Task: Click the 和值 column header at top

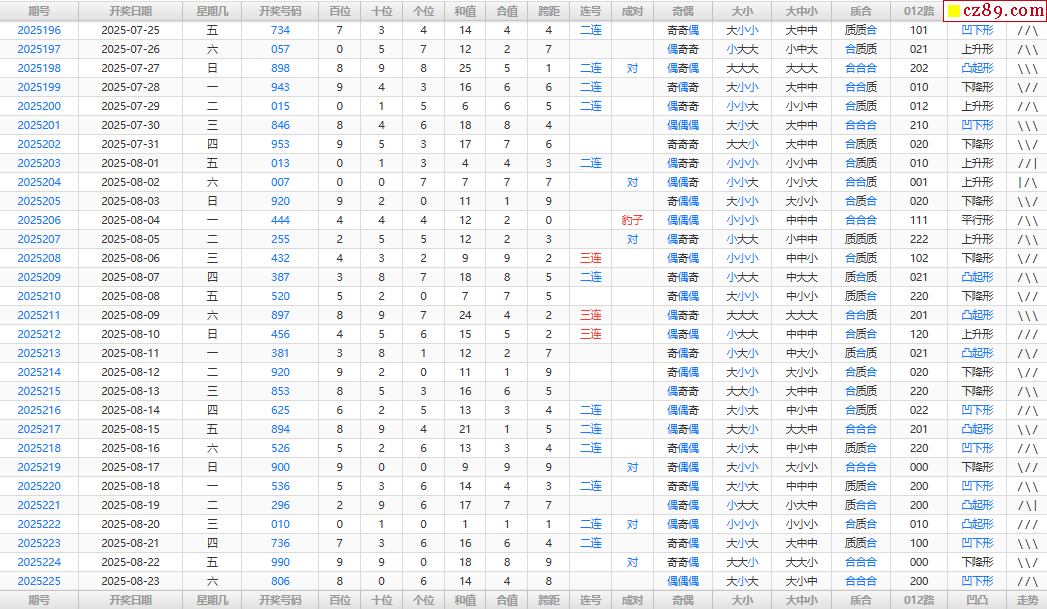Action: 465,11
